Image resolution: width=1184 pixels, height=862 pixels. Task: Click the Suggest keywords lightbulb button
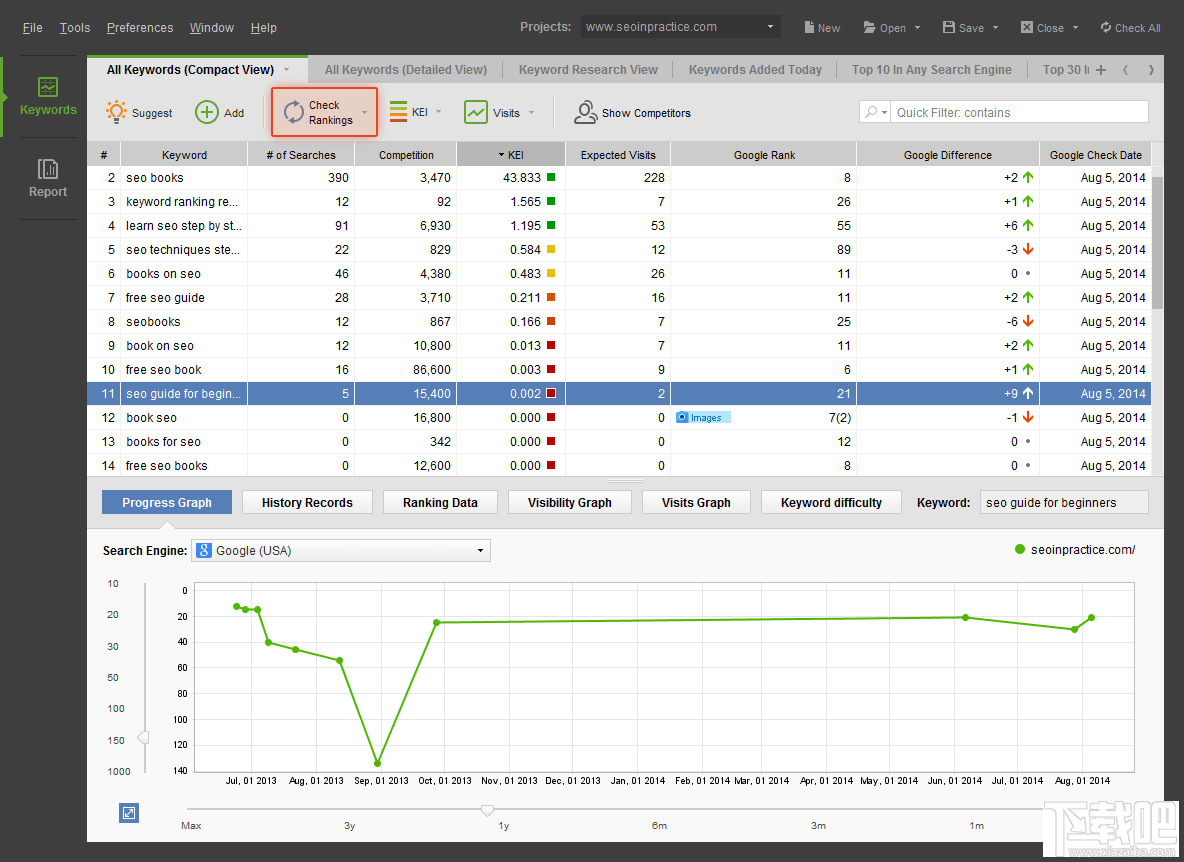pos(140,112)
